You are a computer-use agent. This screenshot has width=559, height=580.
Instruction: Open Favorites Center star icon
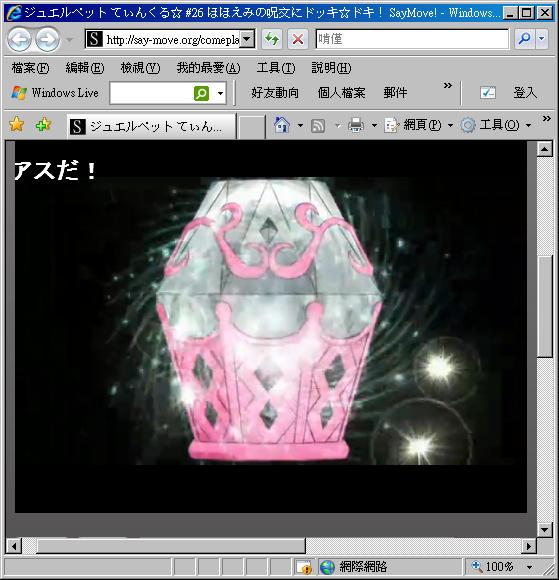coord(17,125)
